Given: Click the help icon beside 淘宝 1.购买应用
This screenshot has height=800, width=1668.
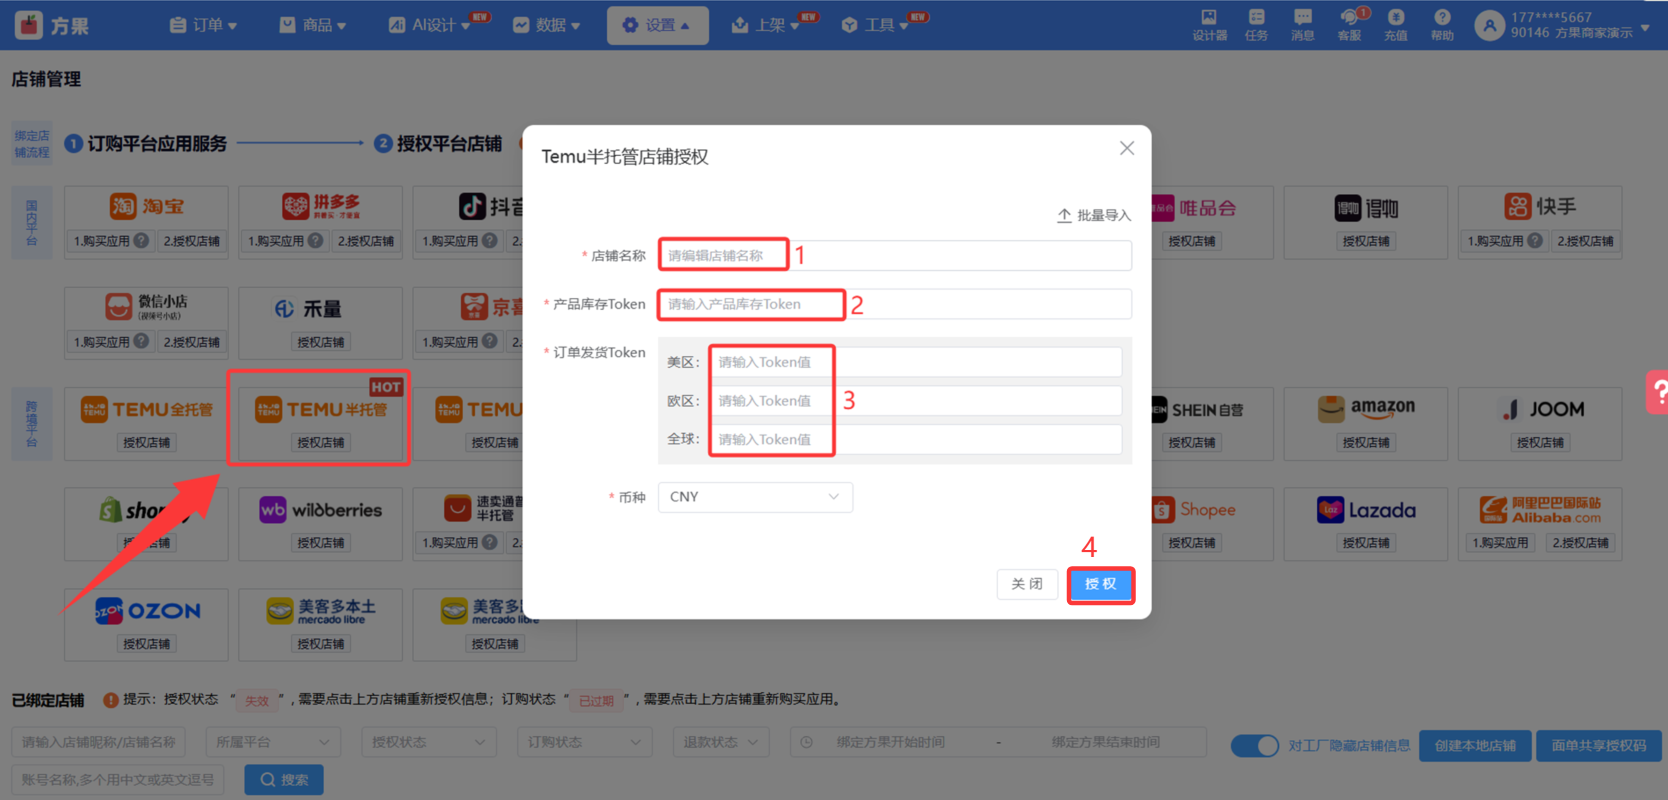Looking at the screenshot, I should click(142, 241).
